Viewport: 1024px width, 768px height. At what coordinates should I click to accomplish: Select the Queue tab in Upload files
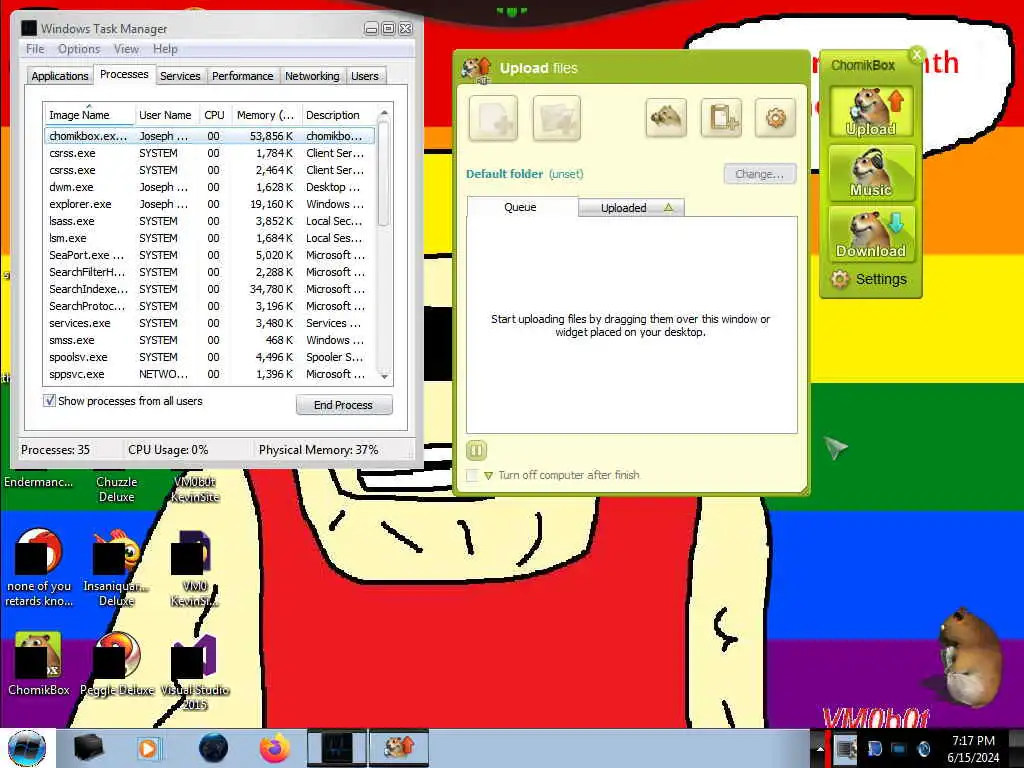[x=520, y=207]
